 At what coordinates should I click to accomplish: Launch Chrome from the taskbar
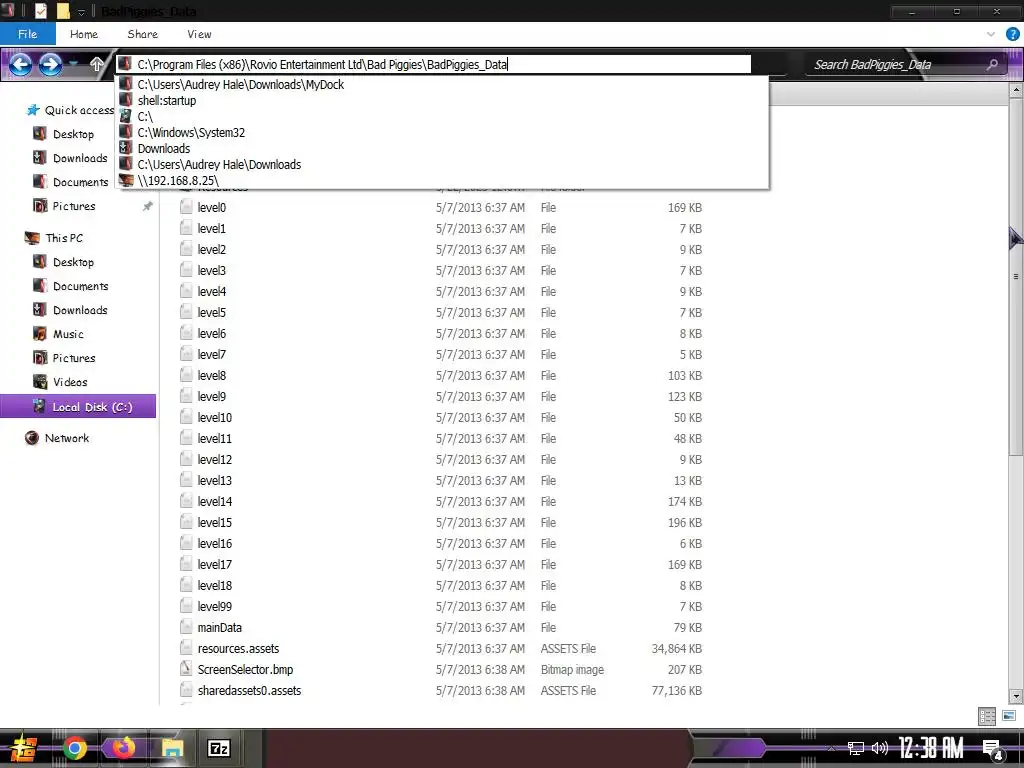(x=75, y=748)
